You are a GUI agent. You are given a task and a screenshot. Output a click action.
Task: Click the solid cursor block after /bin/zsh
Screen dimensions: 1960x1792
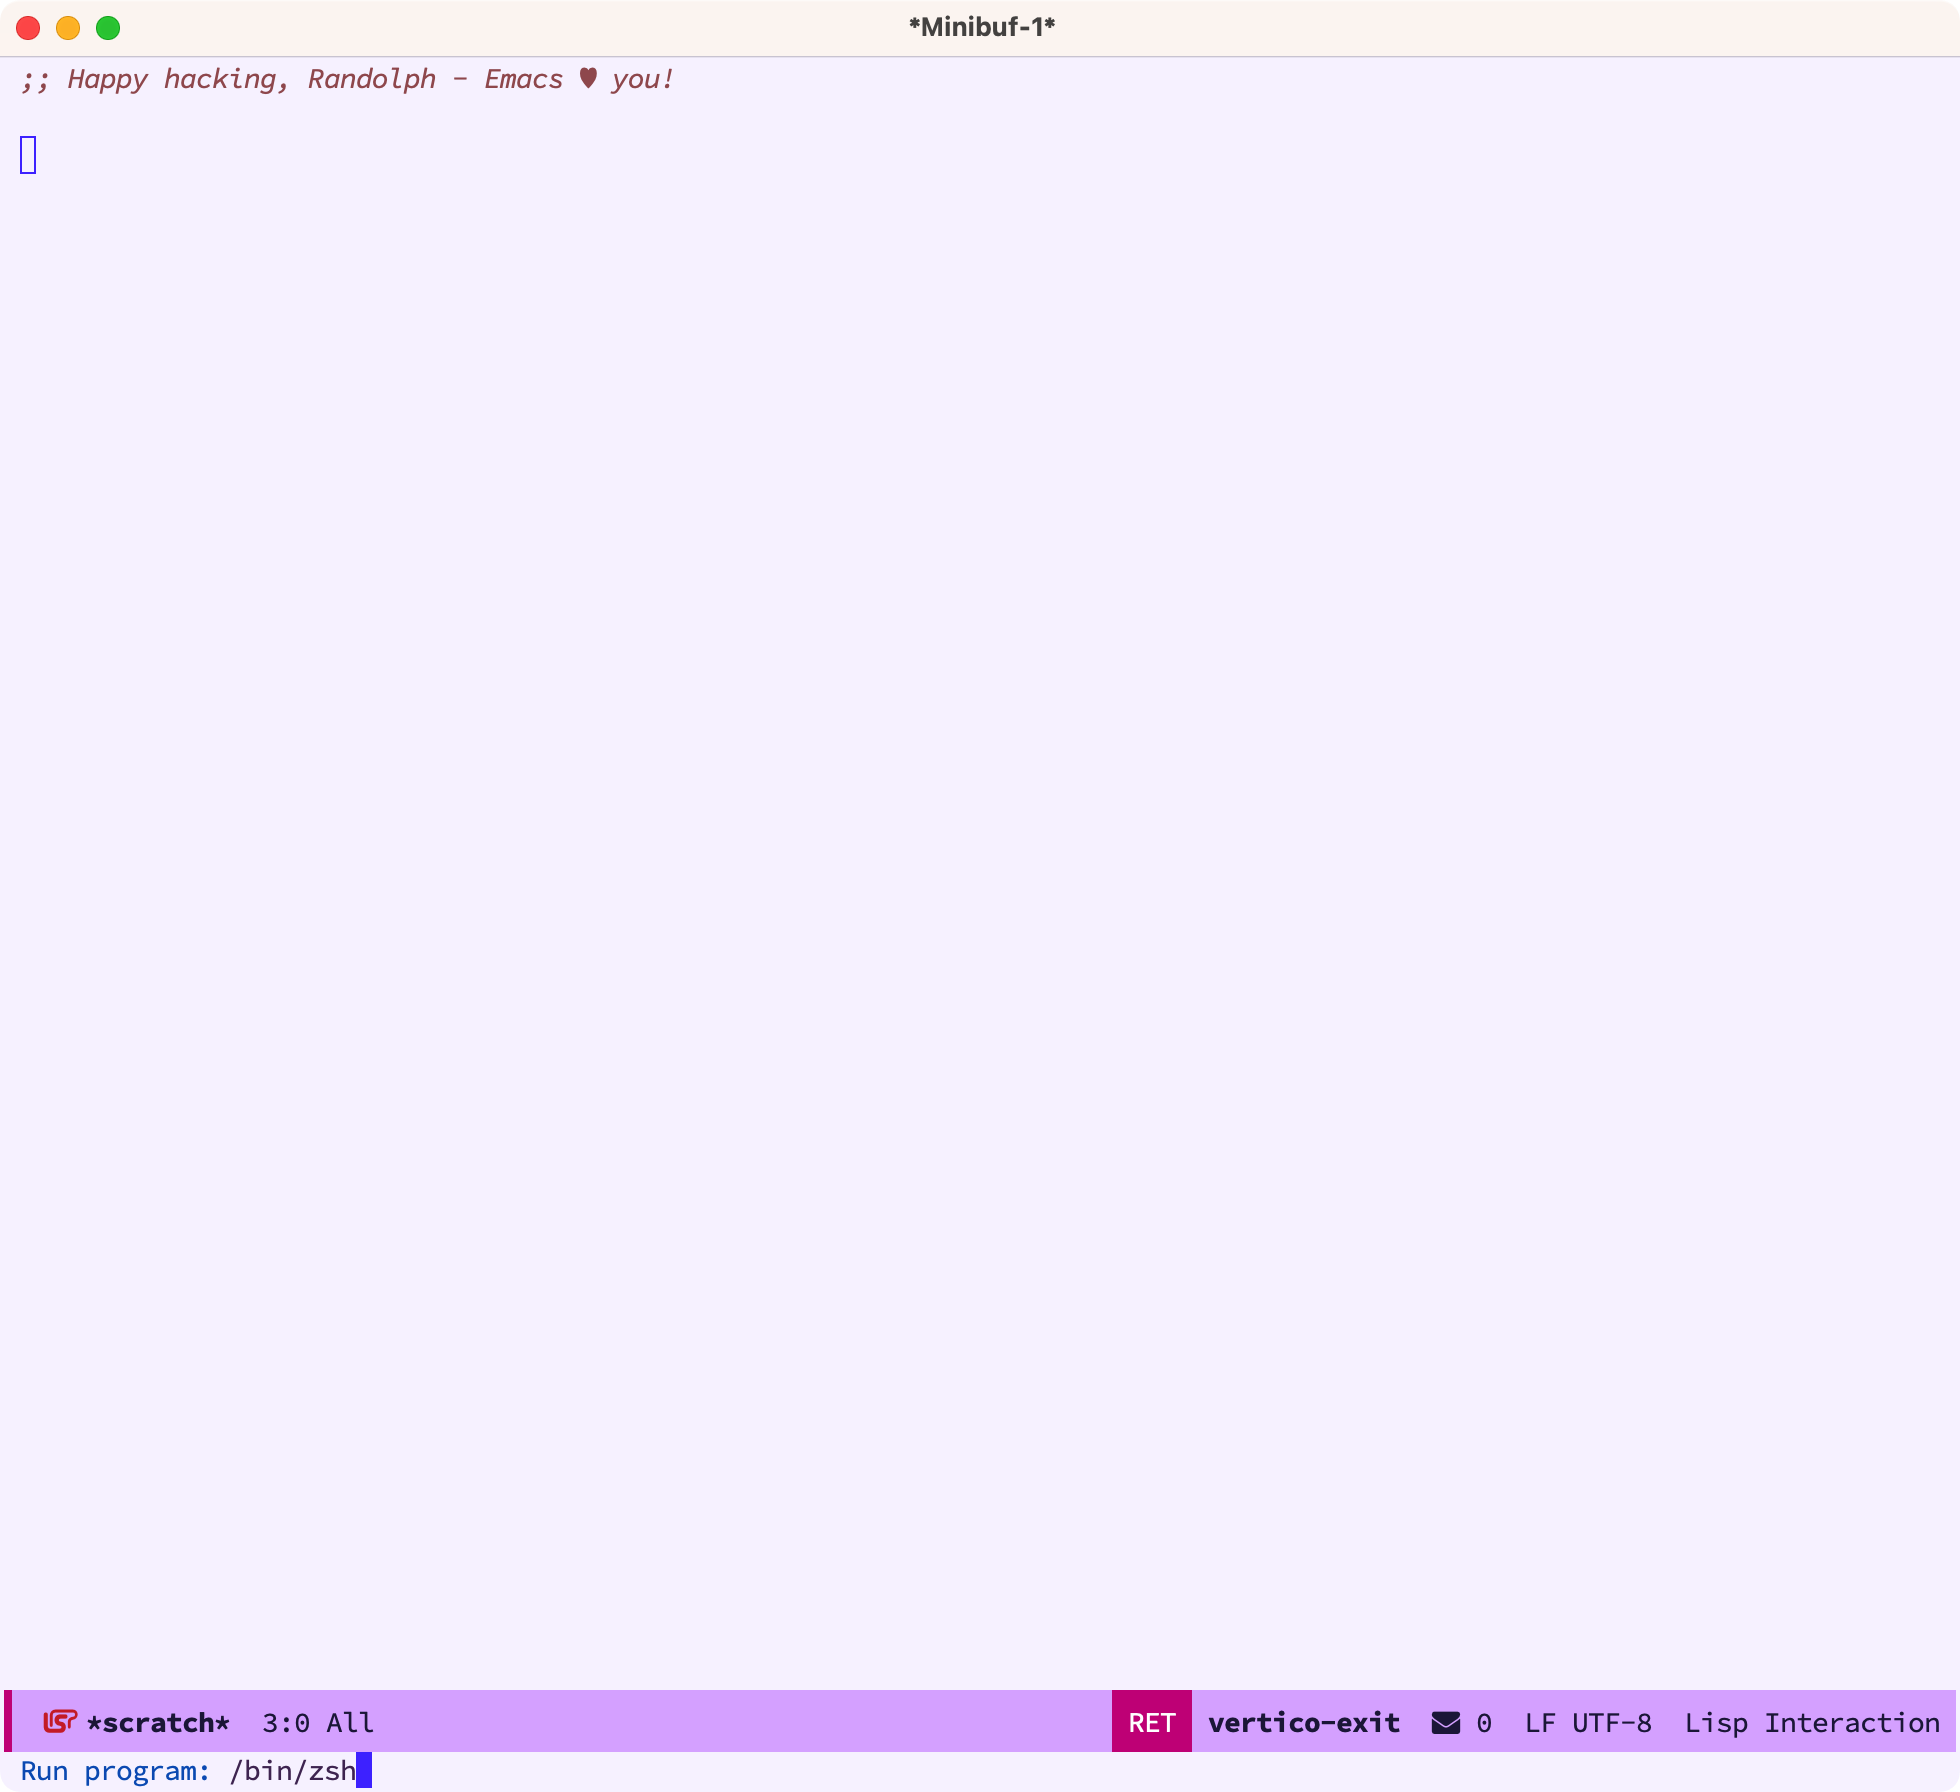(364, 1770)
